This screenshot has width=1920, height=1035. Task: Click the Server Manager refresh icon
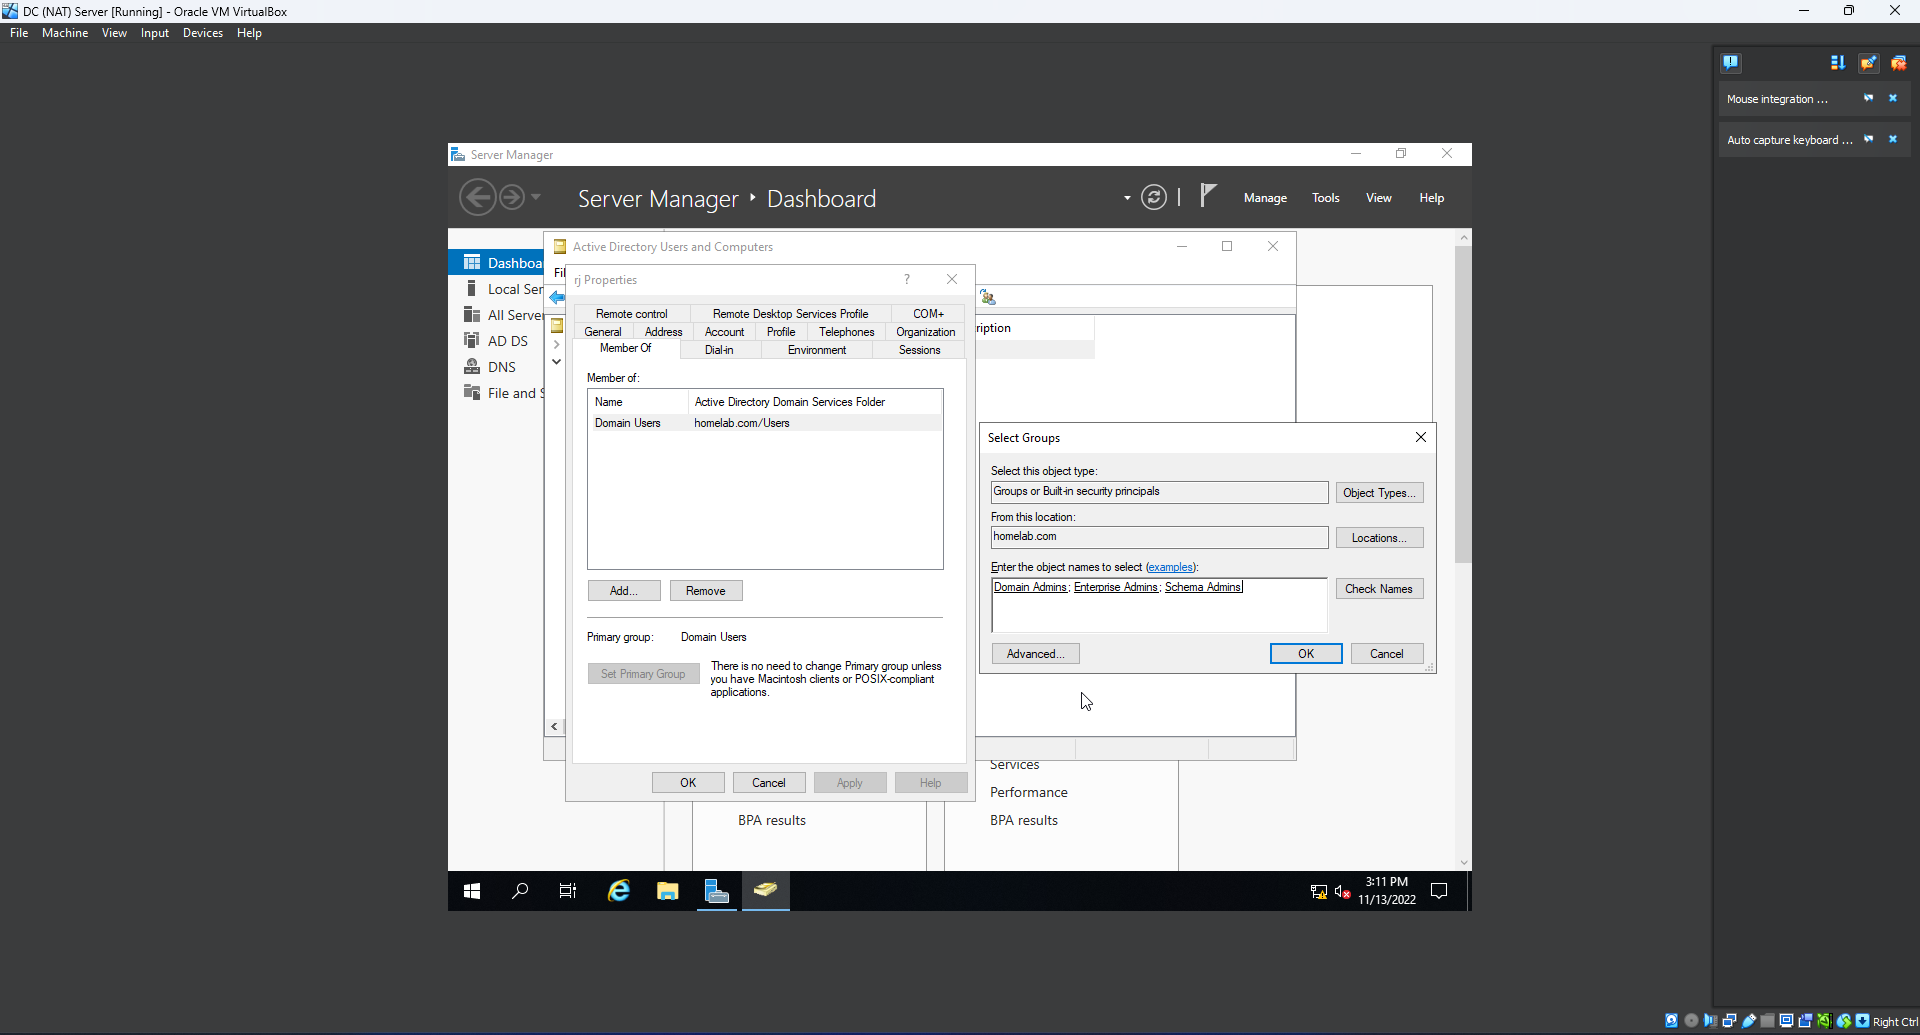pos(1154,198)
